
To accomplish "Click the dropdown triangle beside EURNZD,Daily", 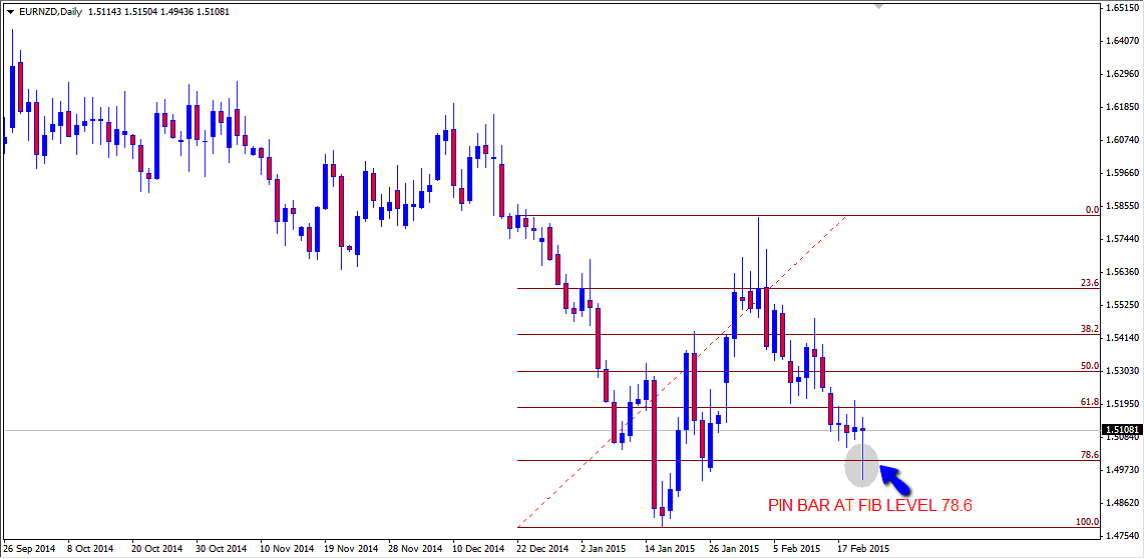I will pyautogui.click(x=10, y=12).
